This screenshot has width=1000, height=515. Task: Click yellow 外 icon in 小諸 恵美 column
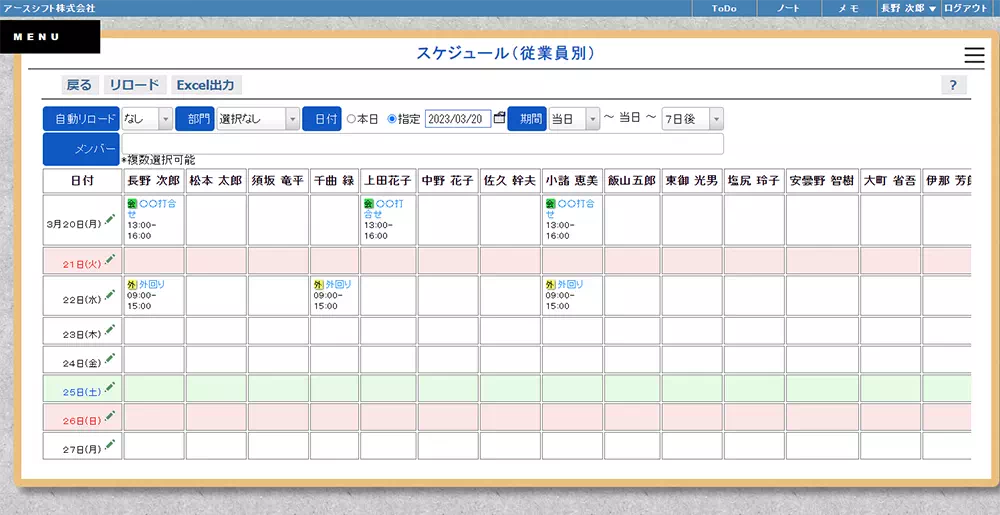551,284
